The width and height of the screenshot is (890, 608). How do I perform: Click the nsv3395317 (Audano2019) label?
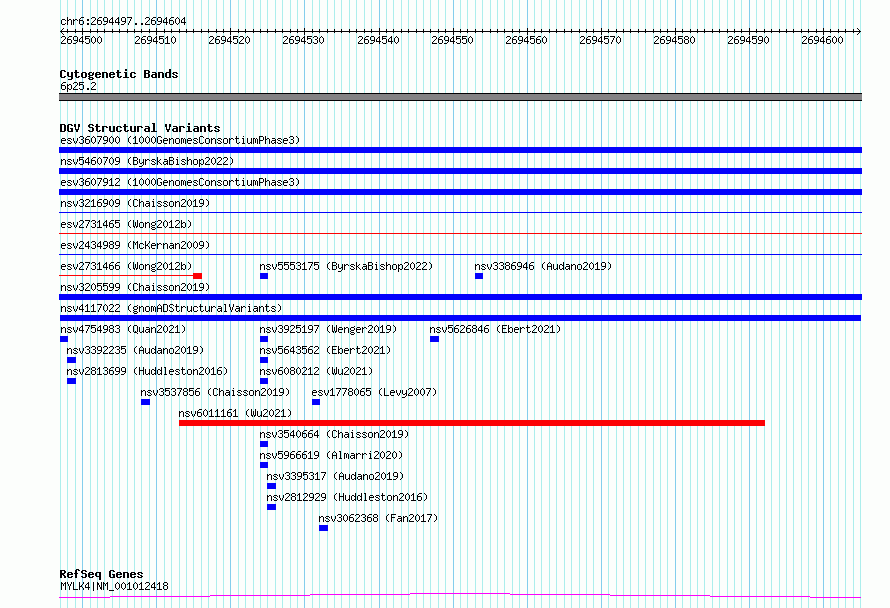point(335,476)
